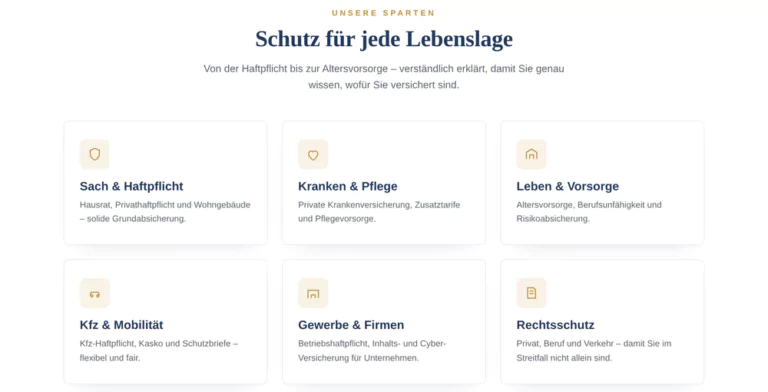Click the 'Schutz für jede Lebenslage' headline
Screen dimensions: 768x392
pyautogui.click(x=384, y=39)
